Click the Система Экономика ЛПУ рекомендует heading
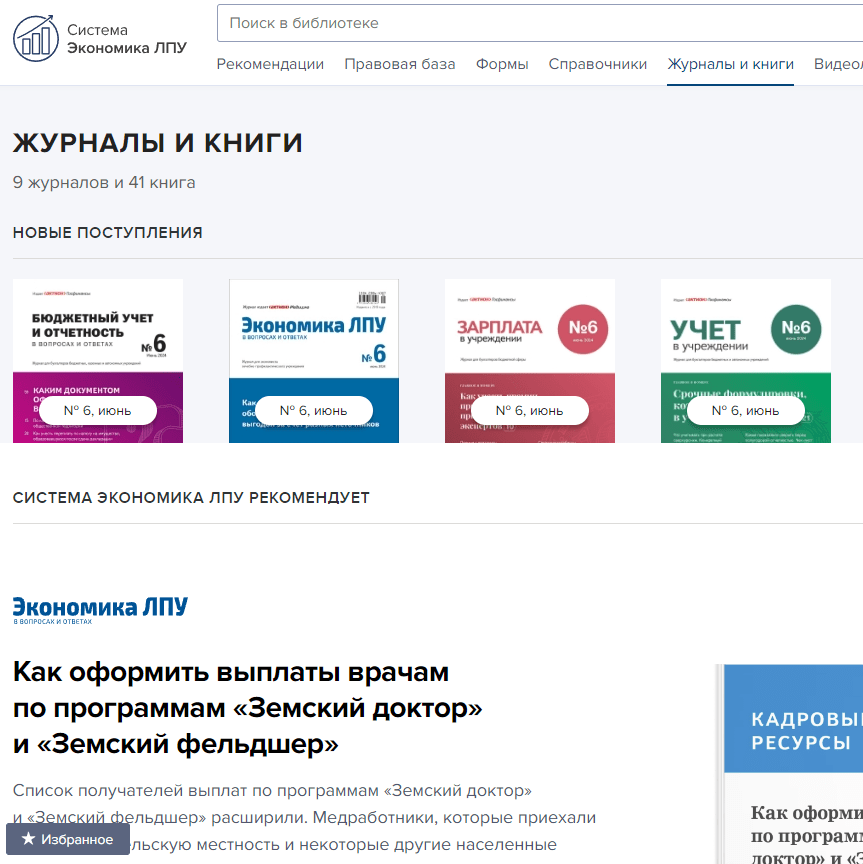Viewport: 863px width, 864px height. pos(191,498)
